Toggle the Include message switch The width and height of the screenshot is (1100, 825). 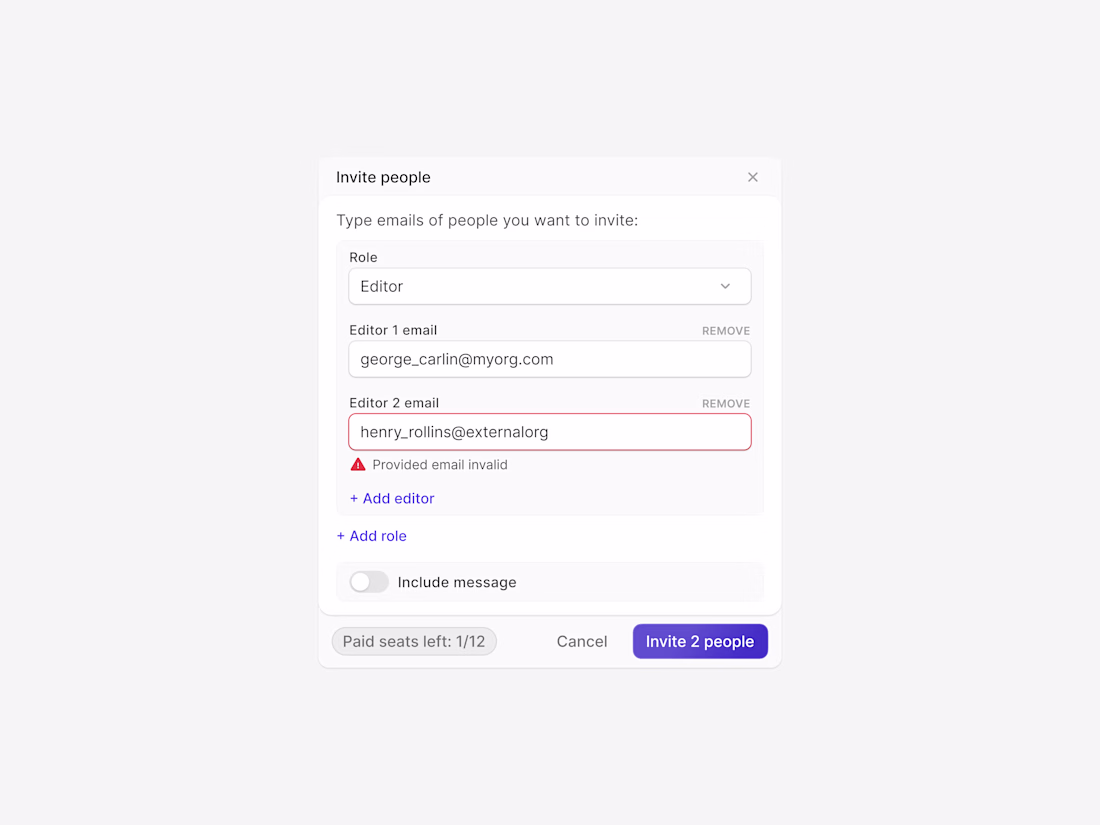tap(369, 582)
